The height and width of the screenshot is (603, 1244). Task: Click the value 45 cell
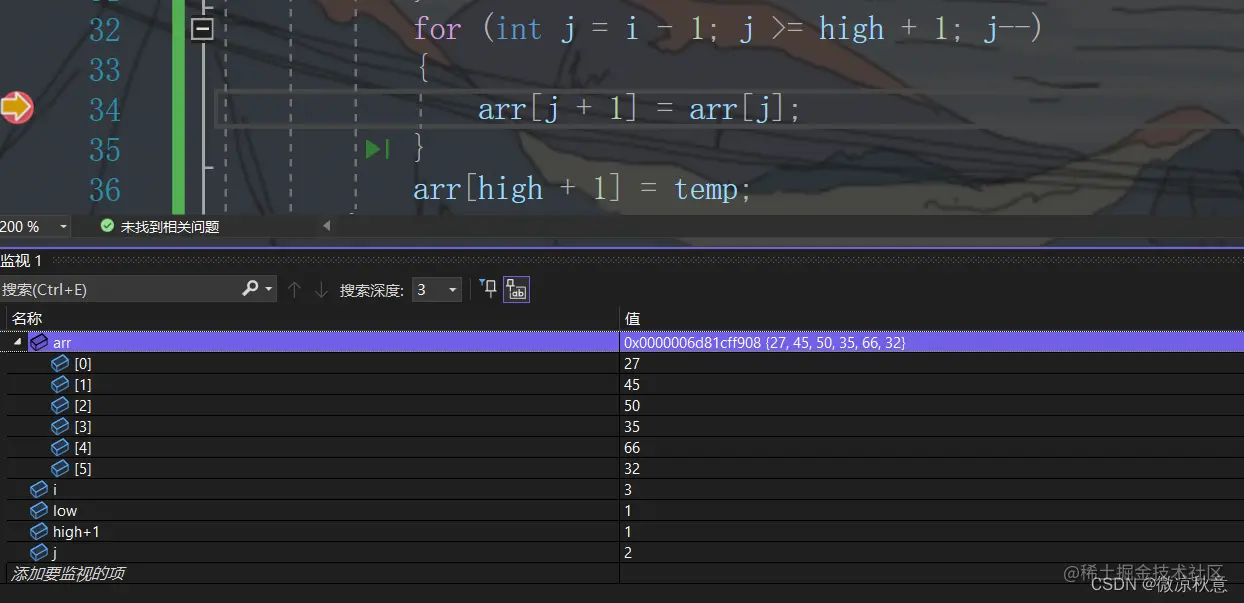coord(931,385)
